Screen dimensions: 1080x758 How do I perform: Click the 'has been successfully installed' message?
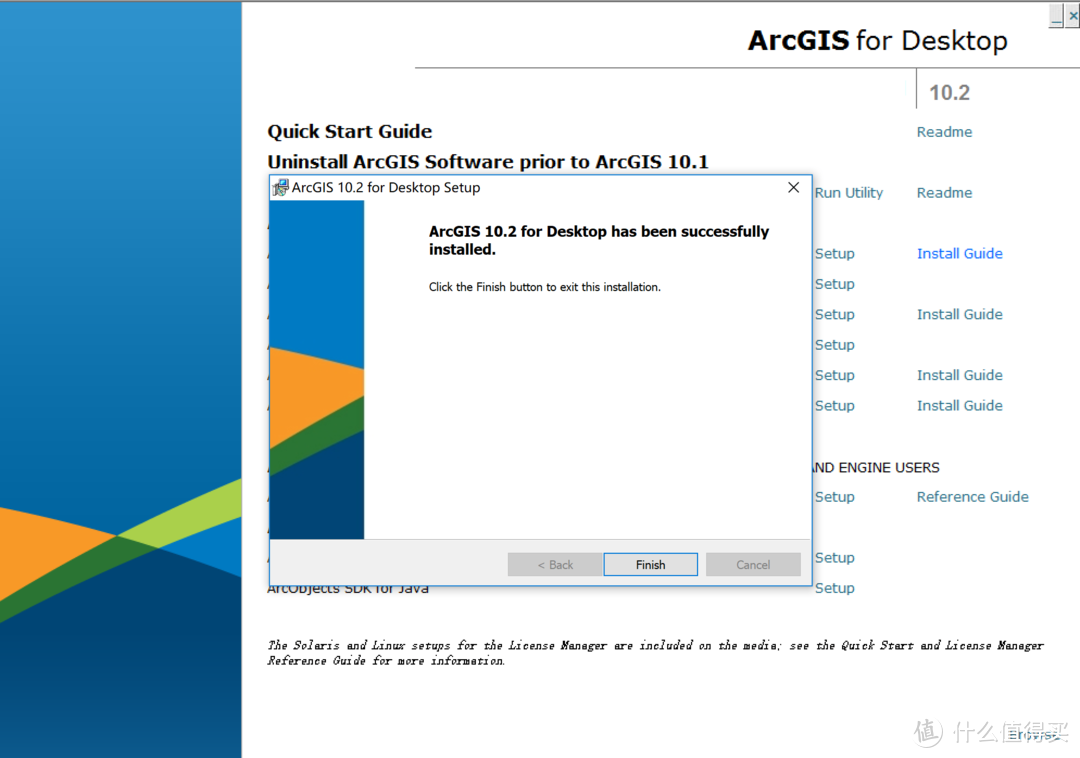point(599,240)
